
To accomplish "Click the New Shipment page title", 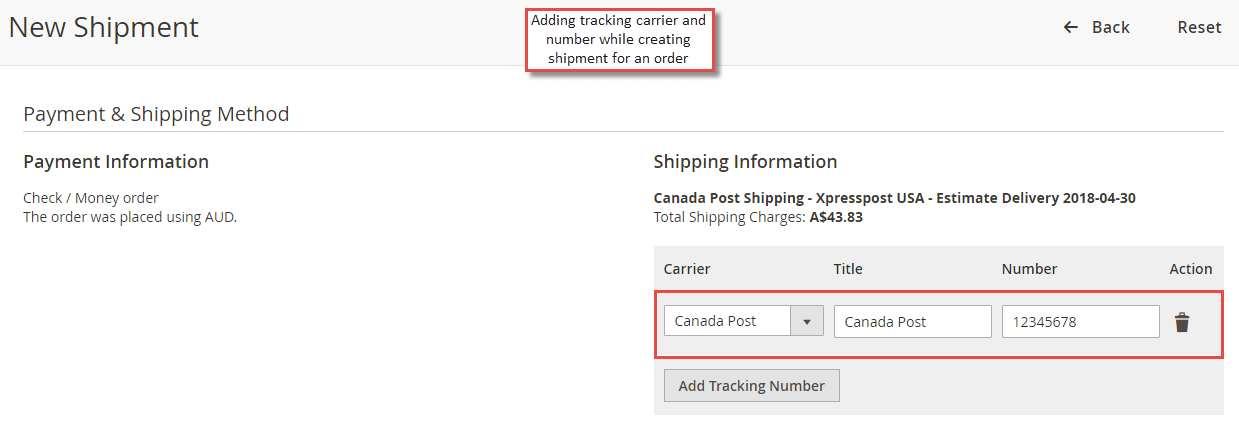I will (104, 27).
